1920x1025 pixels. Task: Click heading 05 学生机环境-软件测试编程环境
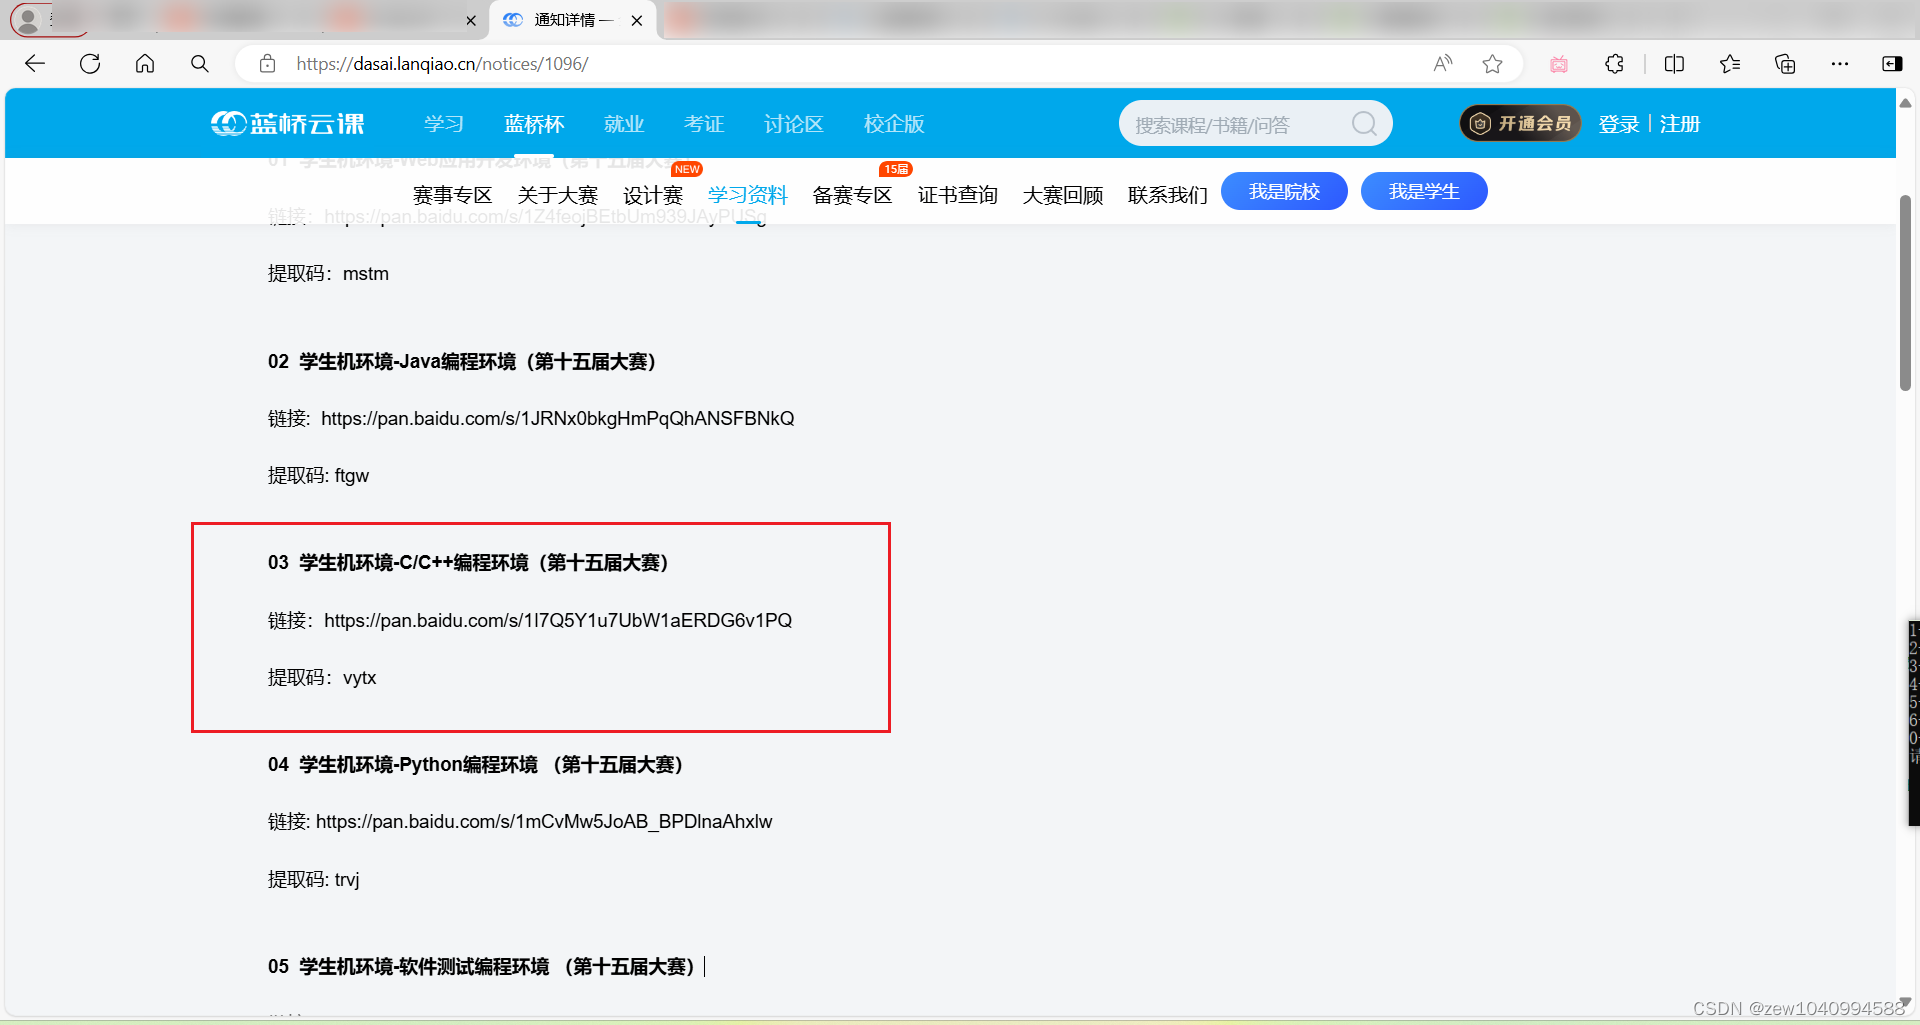[482, 967]
